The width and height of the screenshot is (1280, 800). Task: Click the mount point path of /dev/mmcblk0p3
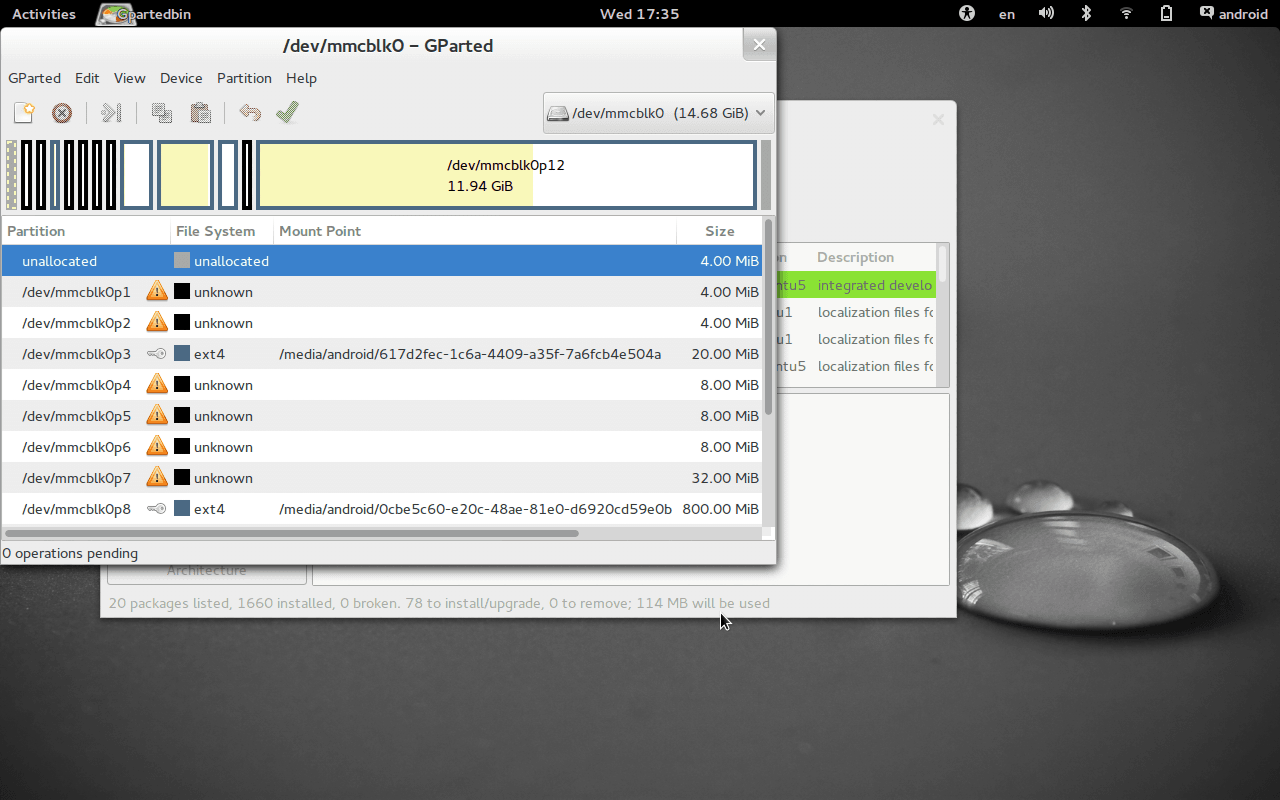point(470,354)
